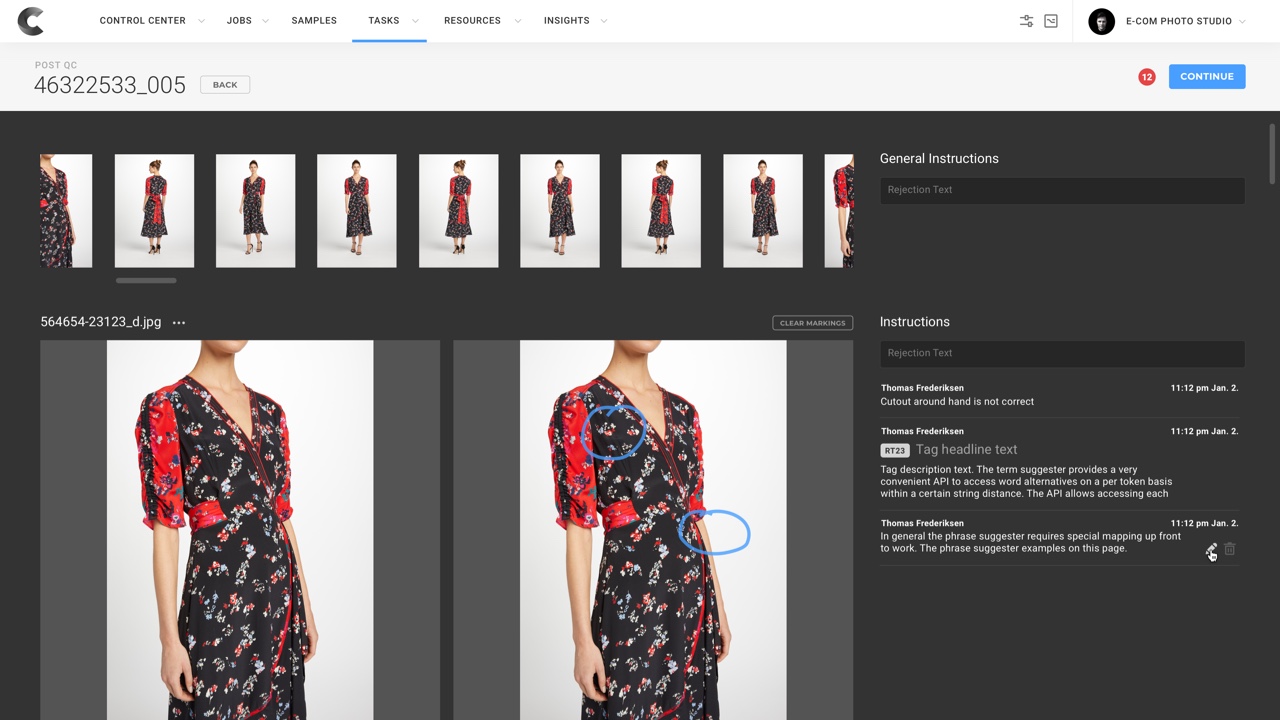Viewport: 1280px width, 720px height.
Task: Click the red 12 notification badge
Action: coord(1146,77)
